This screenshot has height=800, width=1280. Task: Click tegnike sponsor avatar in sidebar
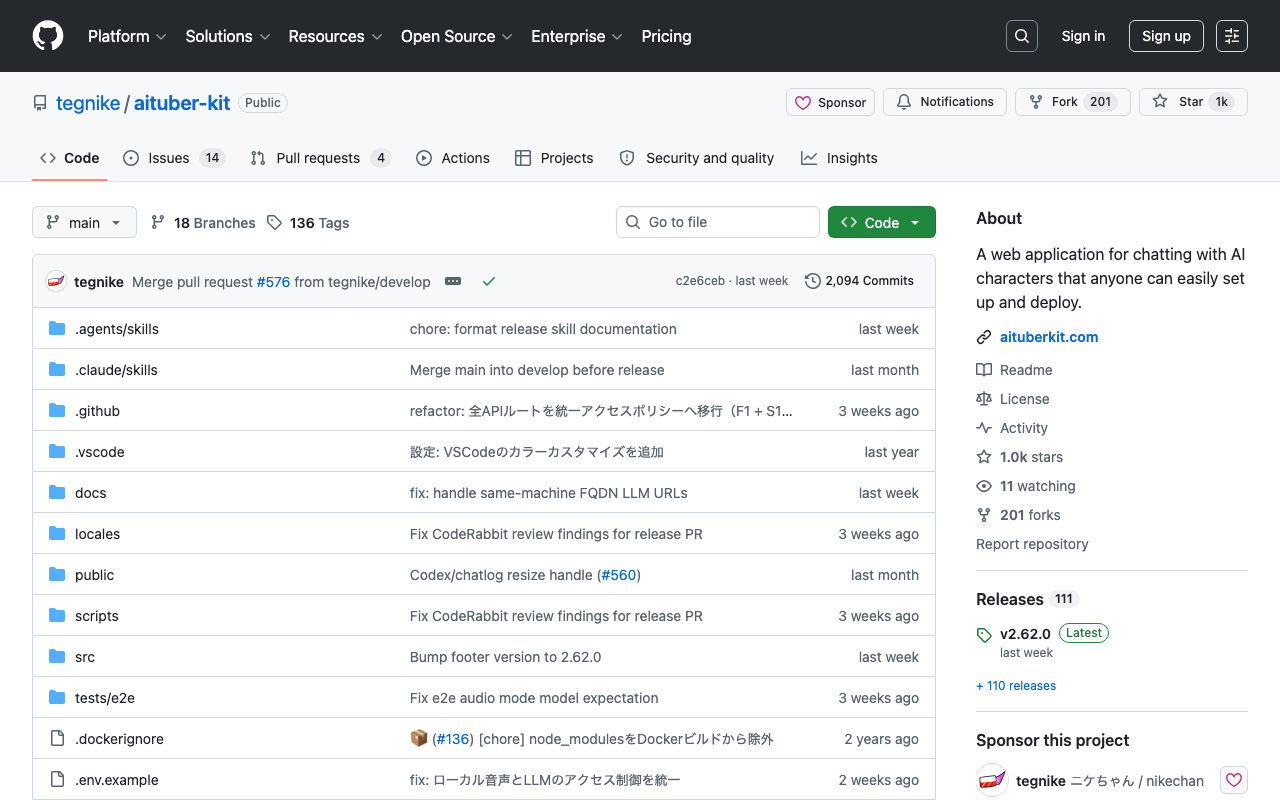(x=992, y=781)
